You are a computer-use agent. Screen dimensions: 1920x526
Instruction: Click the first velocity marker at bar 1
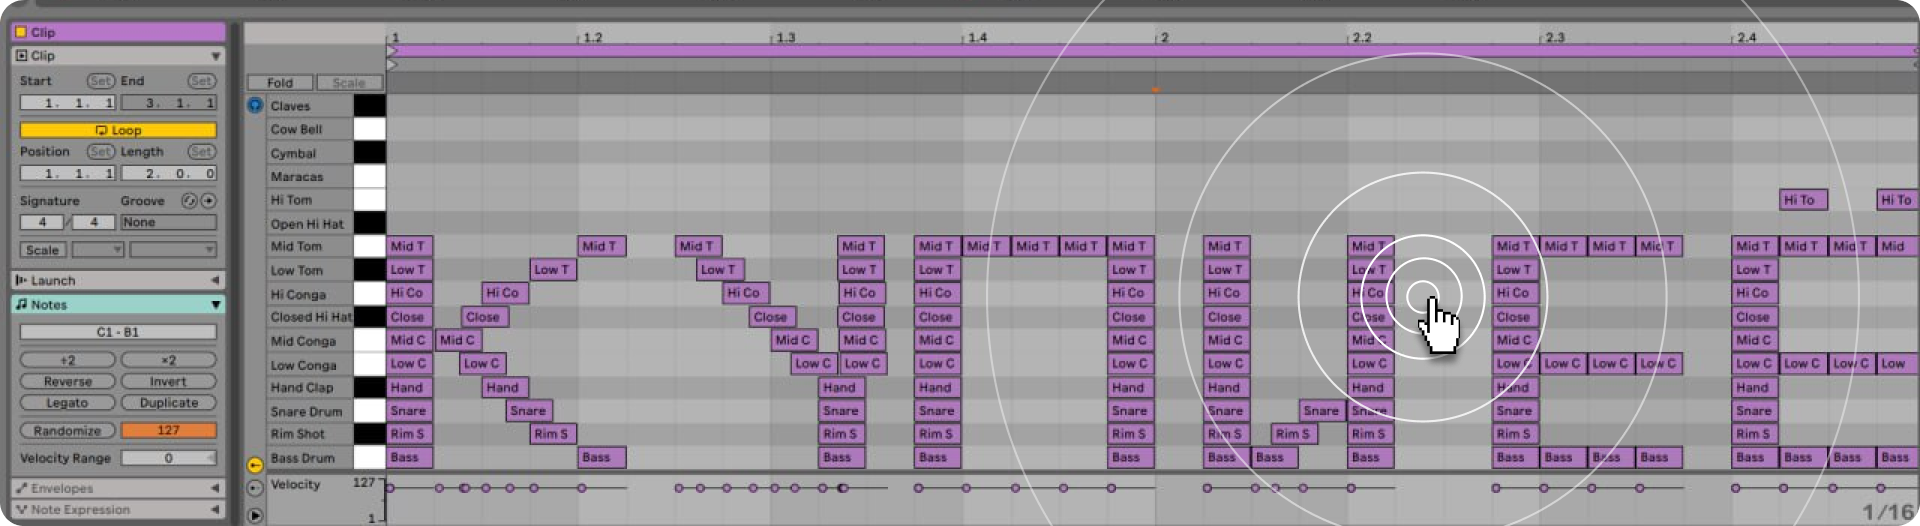coord(390,488)
